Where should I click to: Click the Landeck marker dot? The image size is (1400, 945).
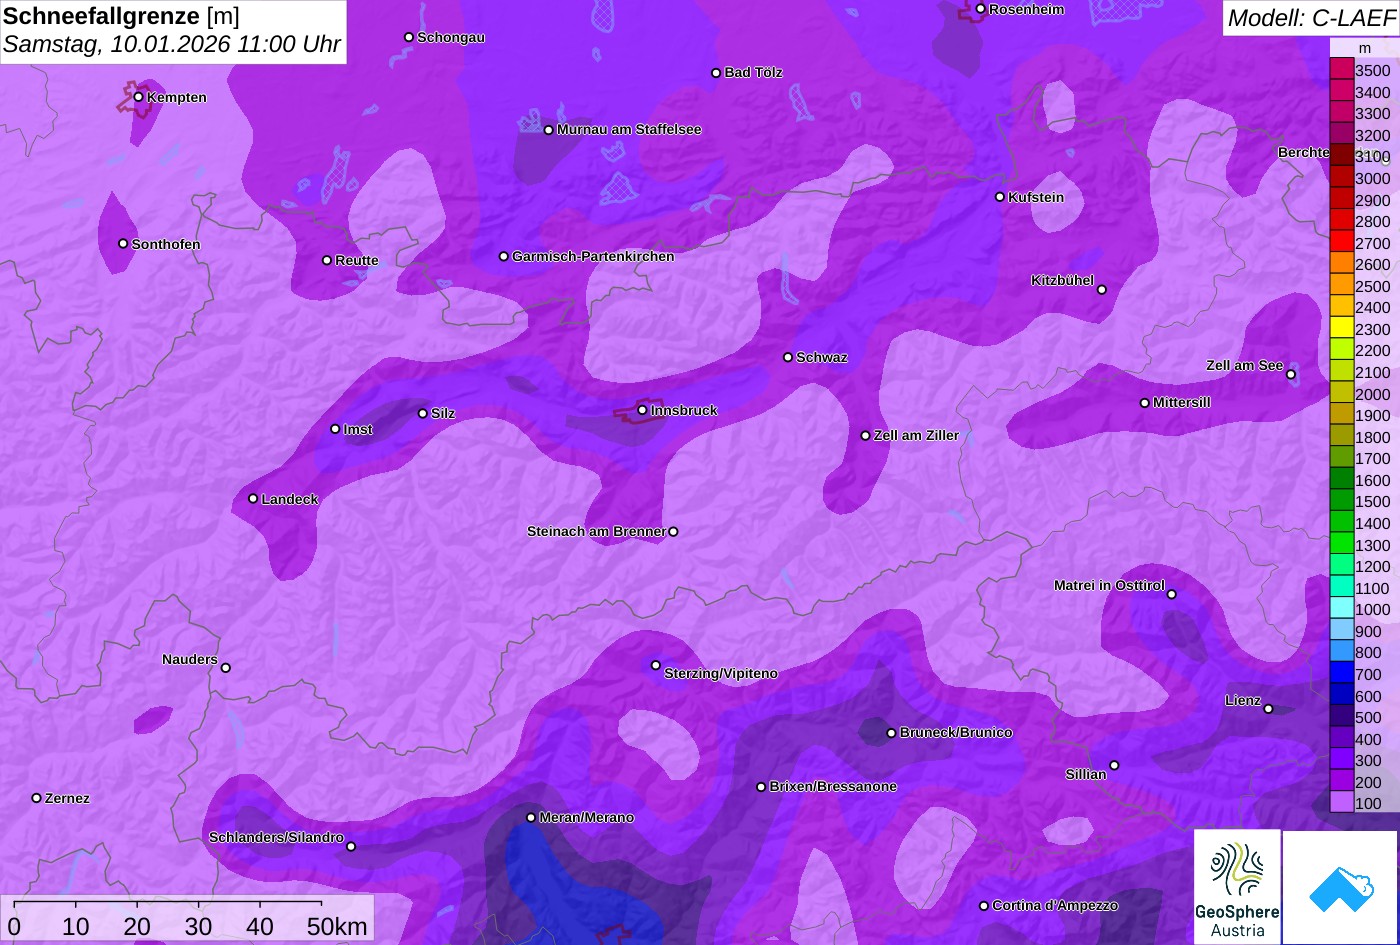point(253,499)
